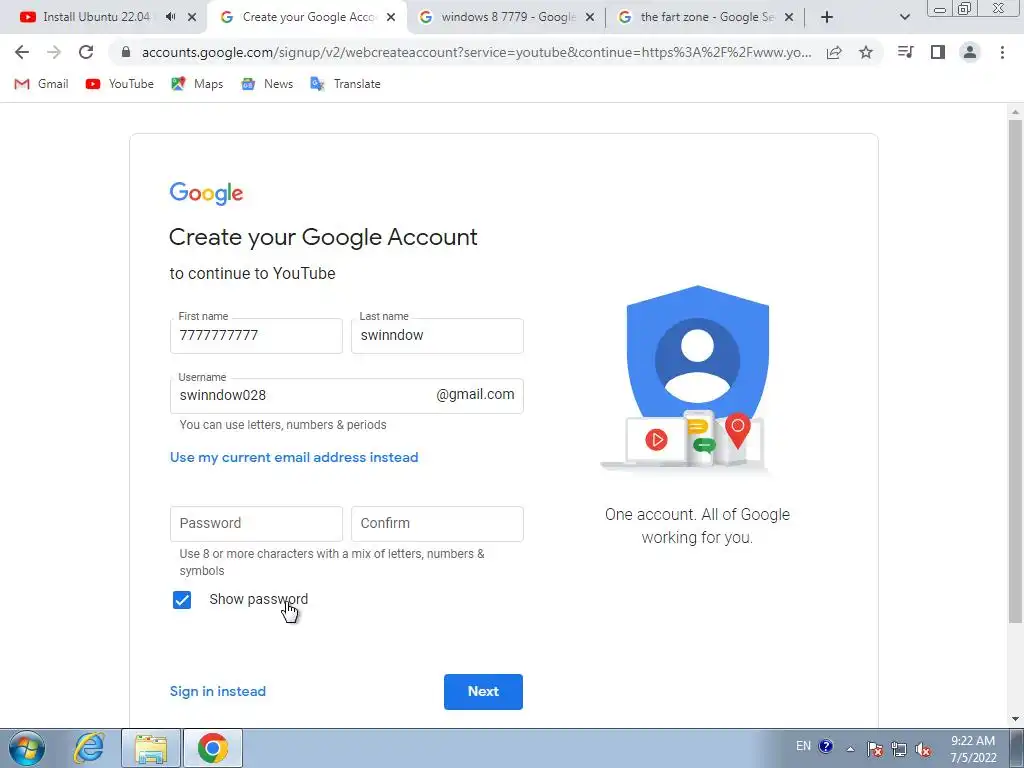Switch to the fart zone Google Search tab
The width and height of the screenshot is (1024, 768).
pyautogui.click(x=705, y=18)
